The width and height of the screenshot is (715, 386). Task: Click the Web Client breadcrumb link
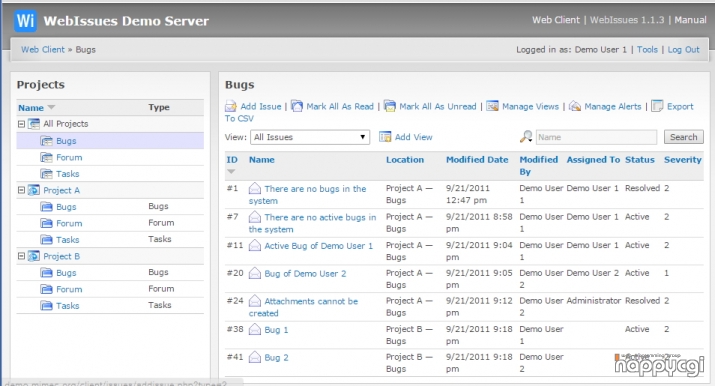[43, 50]
